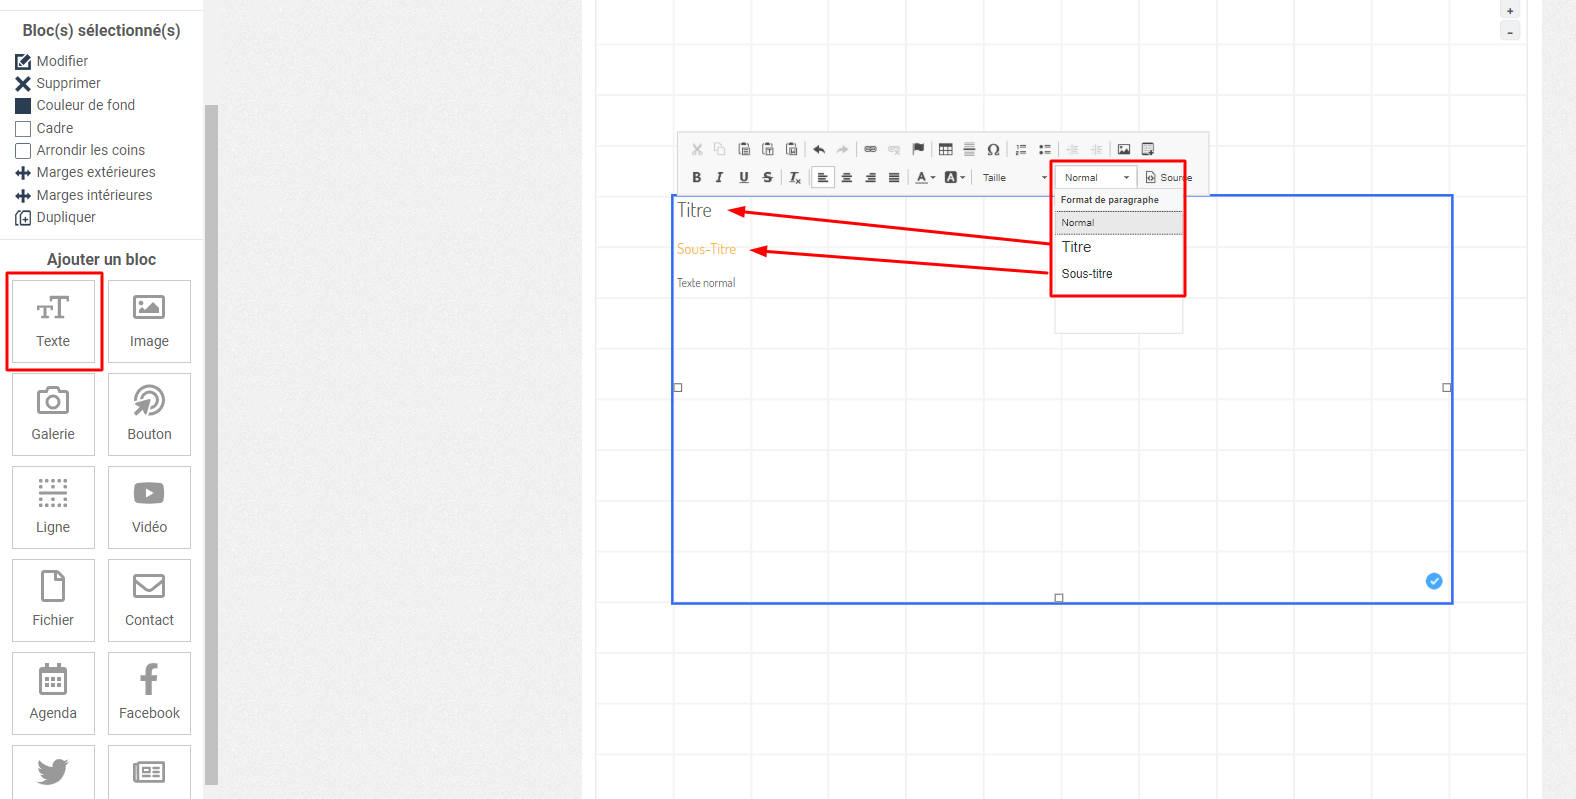Click the undo arrow in toolbar

coord(819,149)
